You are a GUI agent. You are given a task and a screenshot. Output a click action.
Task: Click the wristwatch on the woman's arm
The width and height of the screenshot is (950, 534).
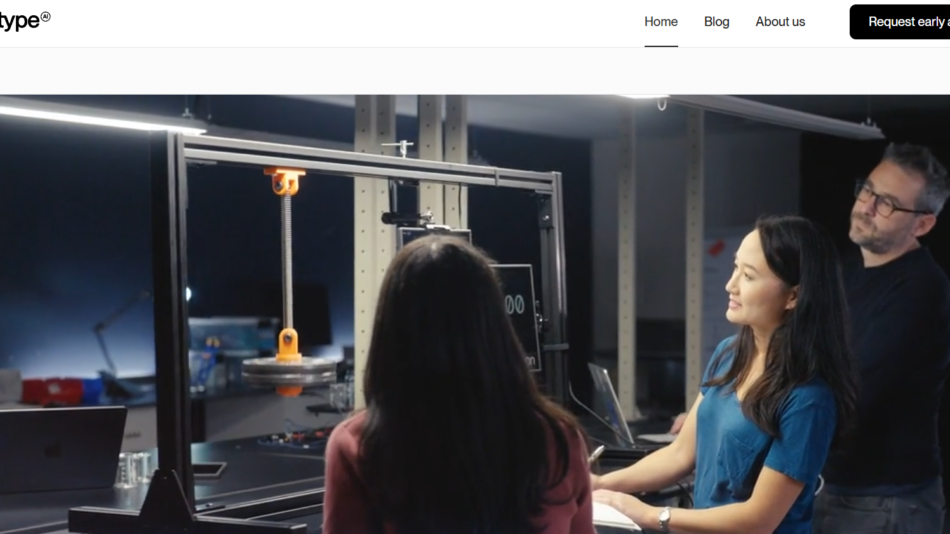664,519
